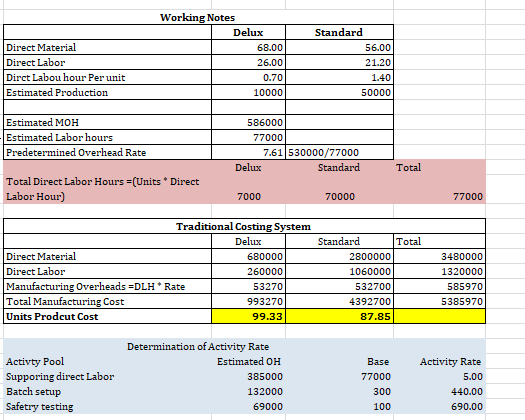Select Standard labor hours value 70000

coord(340,197)
